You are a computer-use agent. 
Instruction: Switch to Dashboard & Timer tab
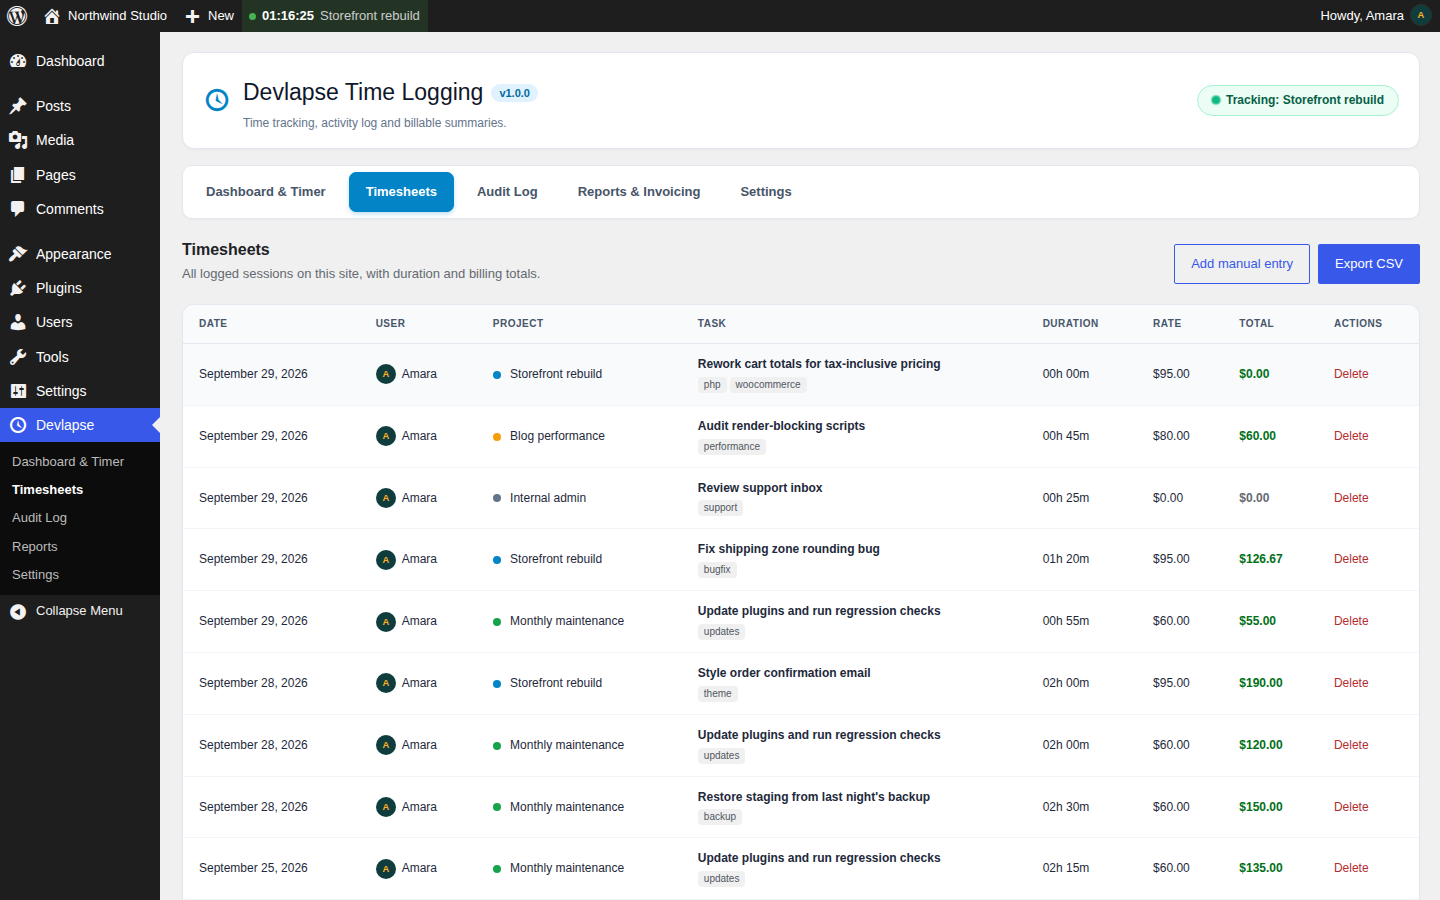tap(266, 192)
